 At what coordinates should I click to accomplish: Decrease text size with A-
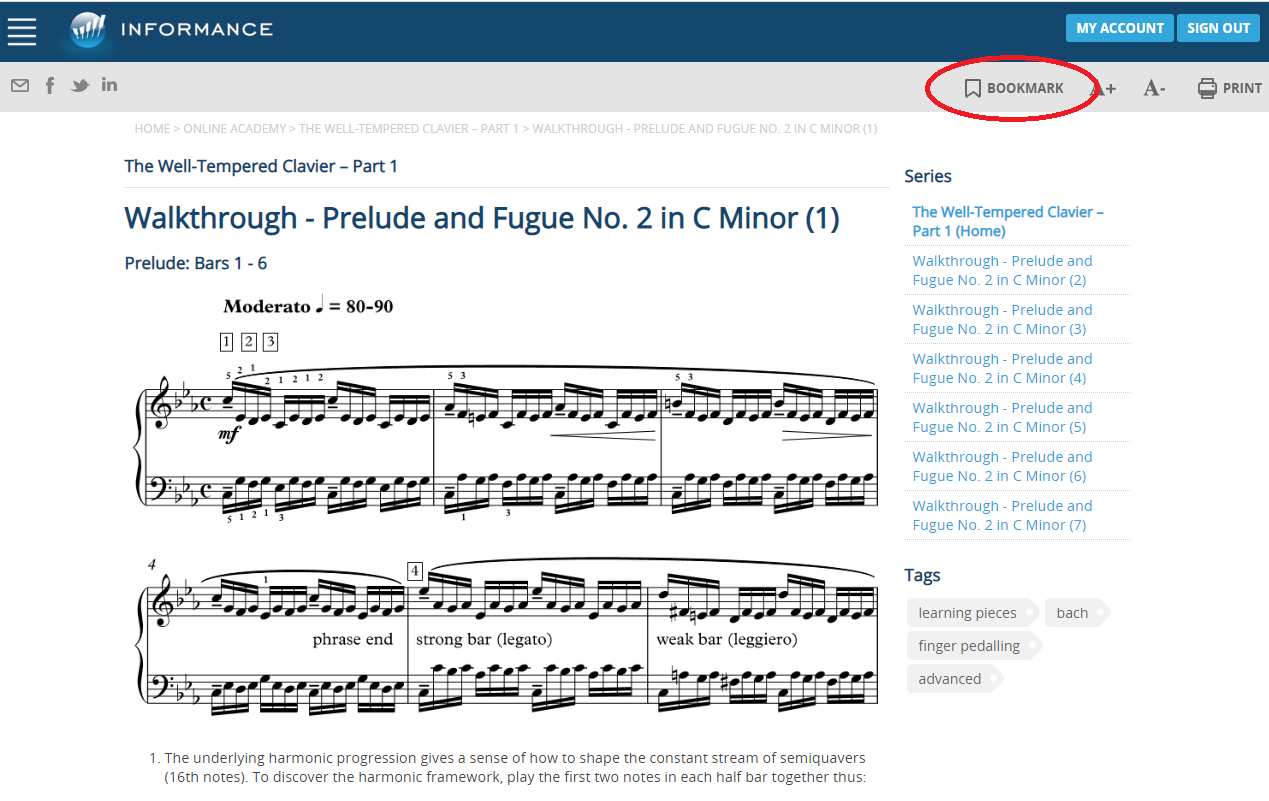point(1154,88)
